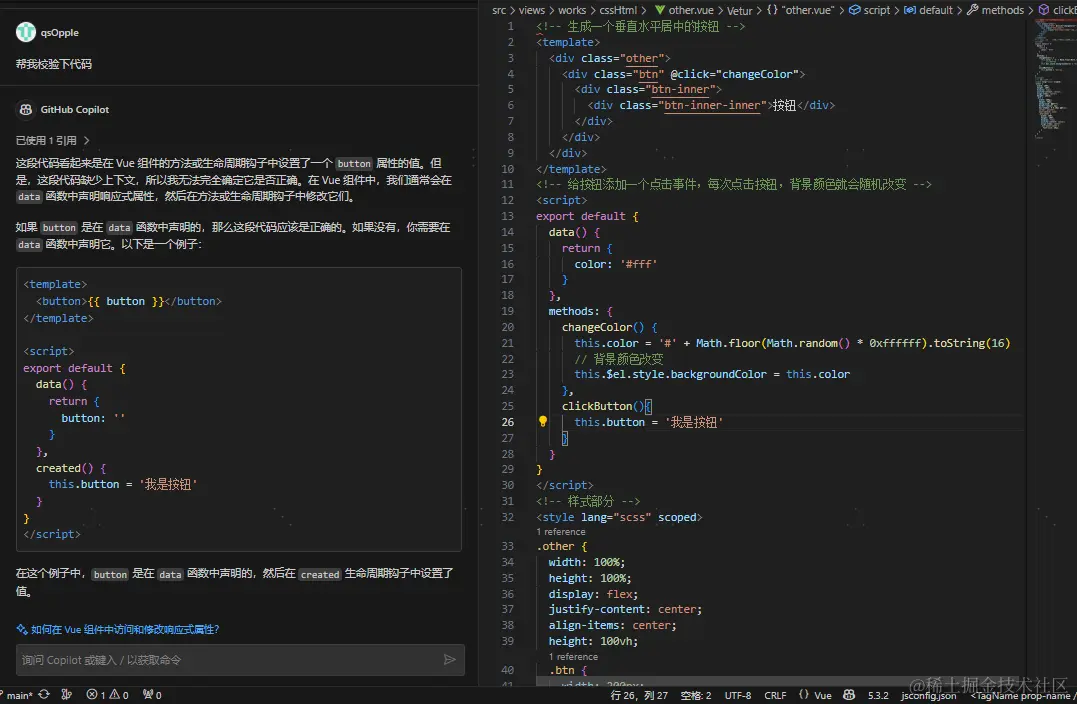Click the lightbulb code action on line 26
This screenshot has width=1077, height=704.
542,421
